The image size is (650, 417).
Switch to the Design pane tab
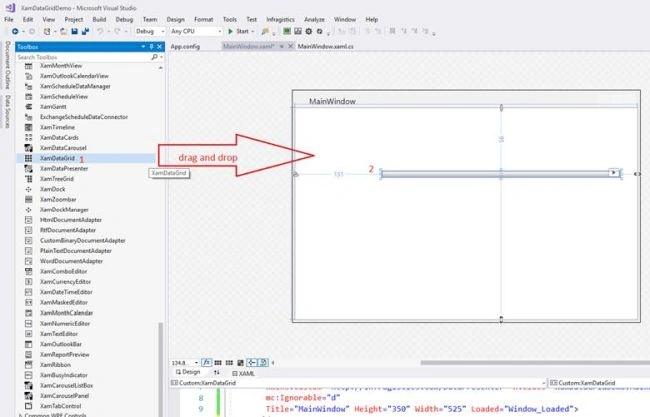pos(188,372)
